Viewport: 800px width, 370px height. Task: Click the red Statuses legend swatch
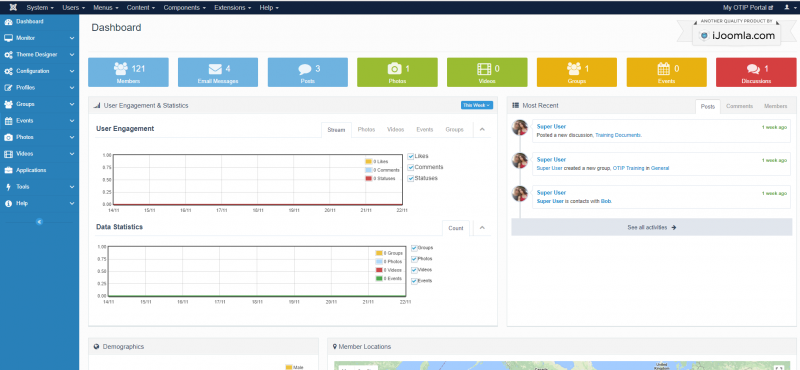[368, 179]
